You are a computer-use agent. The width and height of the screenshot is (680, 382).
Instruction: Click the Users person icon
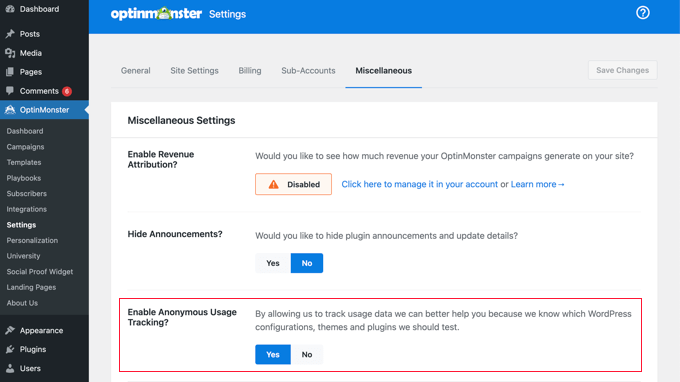(10, 369)
